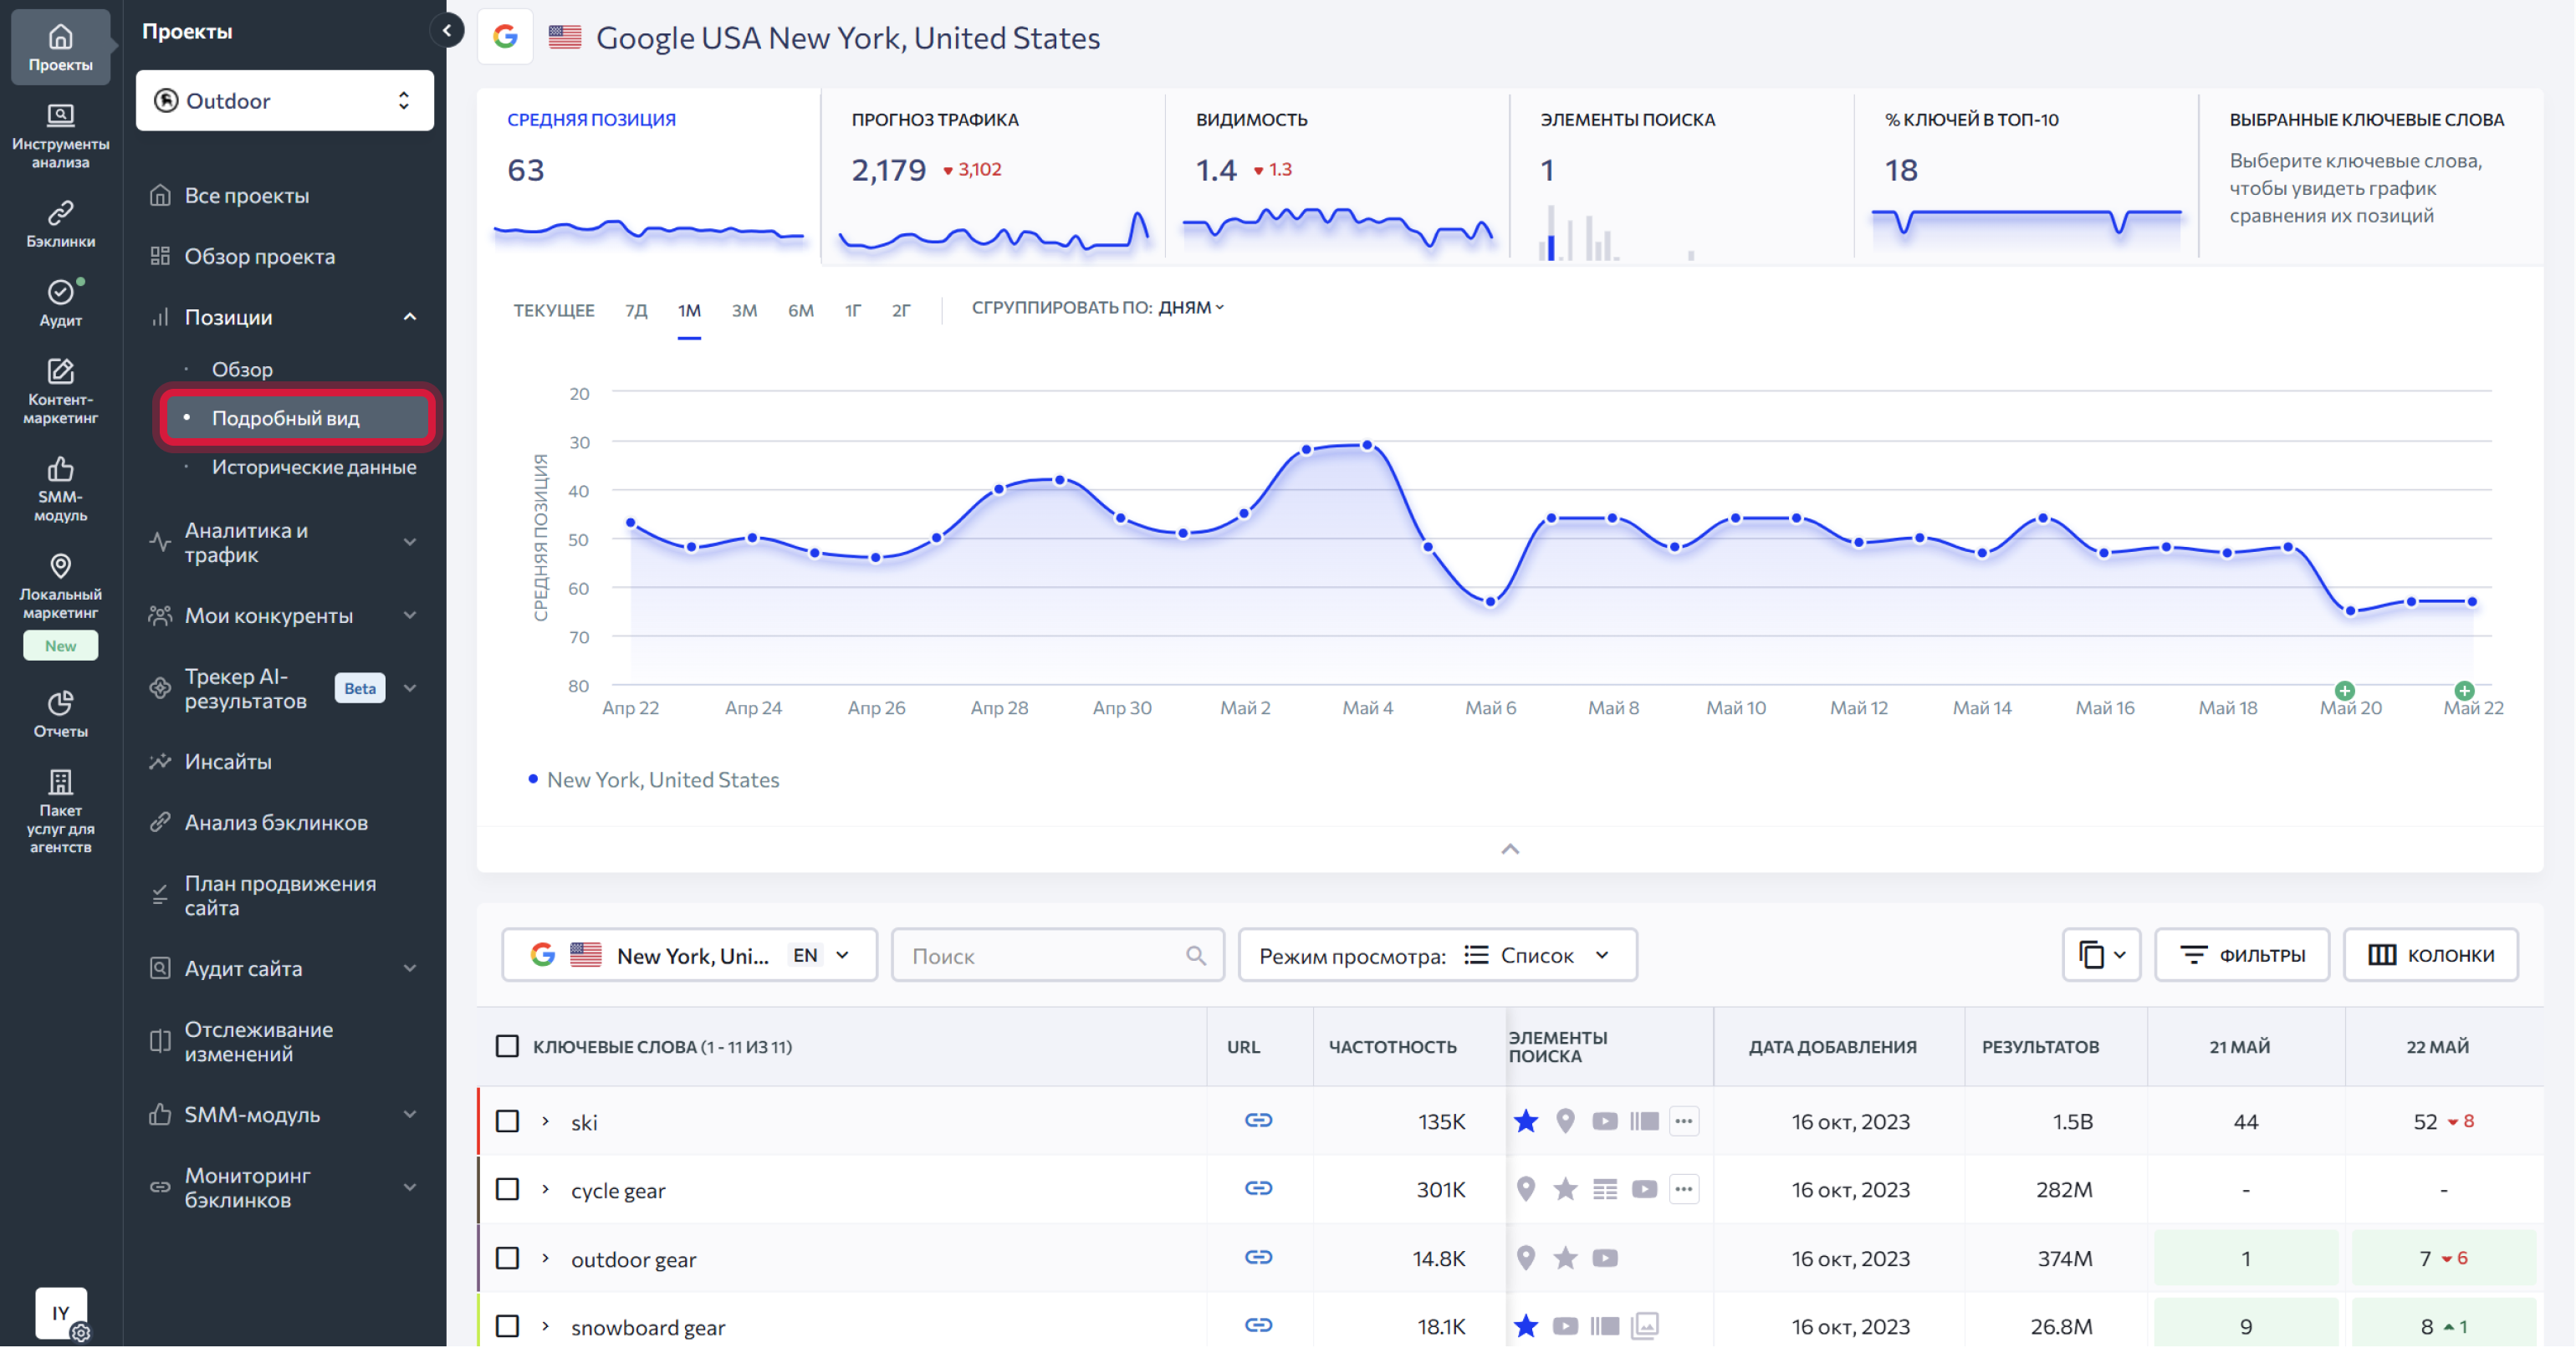The width and height of the screenshot is (2576, 1348).
Task: Select the Видимость metric card
Action: tap(1338, 177)
